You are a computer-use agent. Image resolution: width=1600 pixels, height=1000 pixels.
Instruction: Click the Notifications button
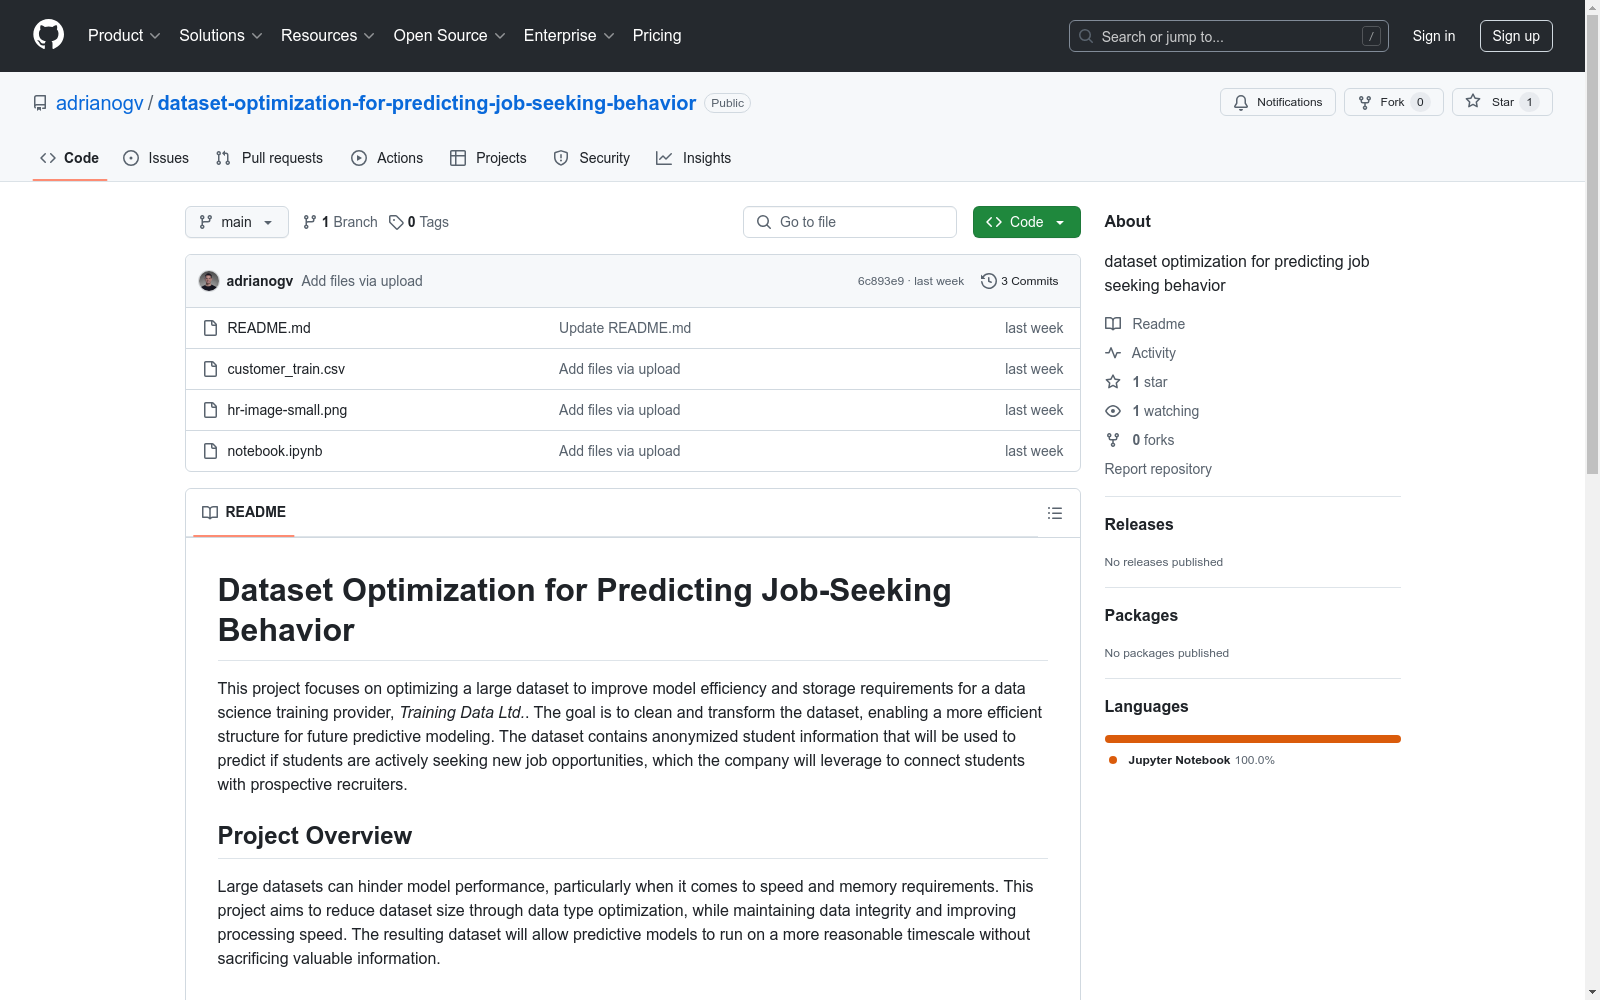(x=1278, y=102)
